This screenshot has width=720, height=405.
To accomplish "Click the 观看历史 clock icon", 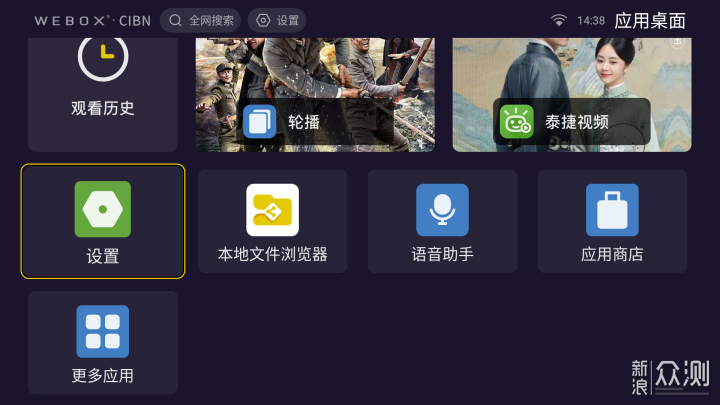I will [103, 57].
